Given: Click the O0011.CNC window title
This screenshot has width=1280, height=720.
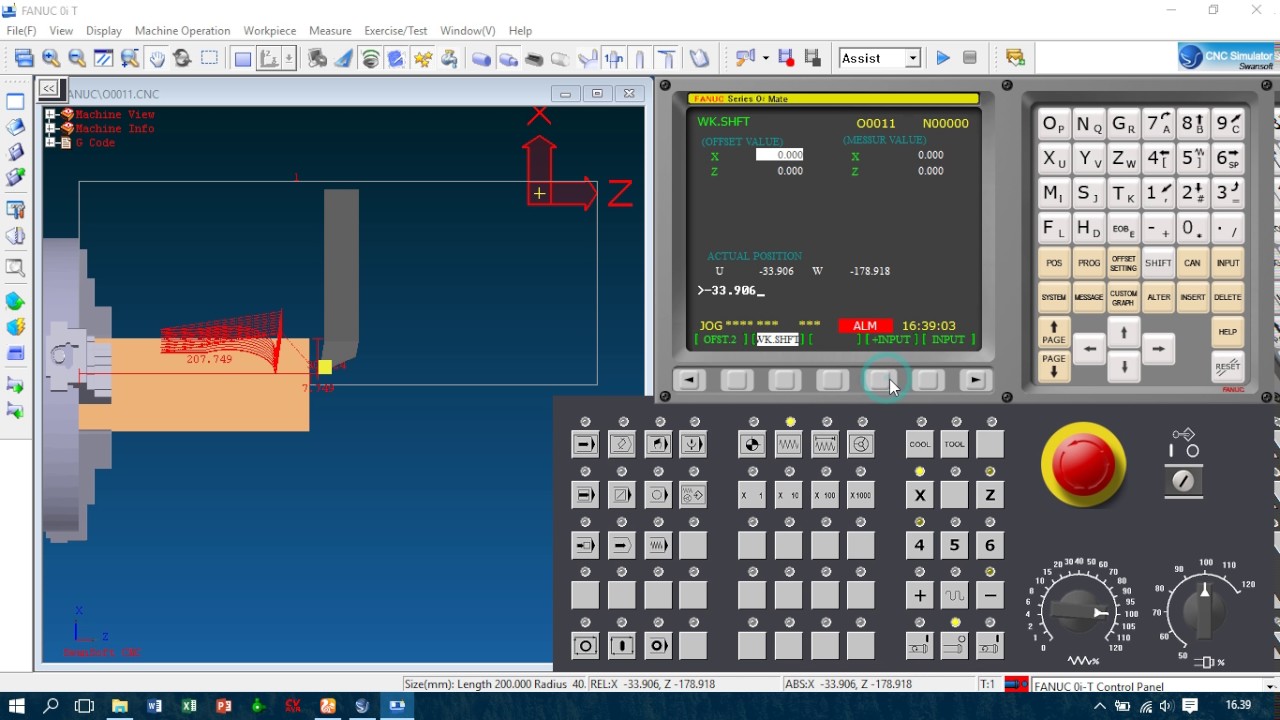Looking at the screenshot, I should pos(113,94).
